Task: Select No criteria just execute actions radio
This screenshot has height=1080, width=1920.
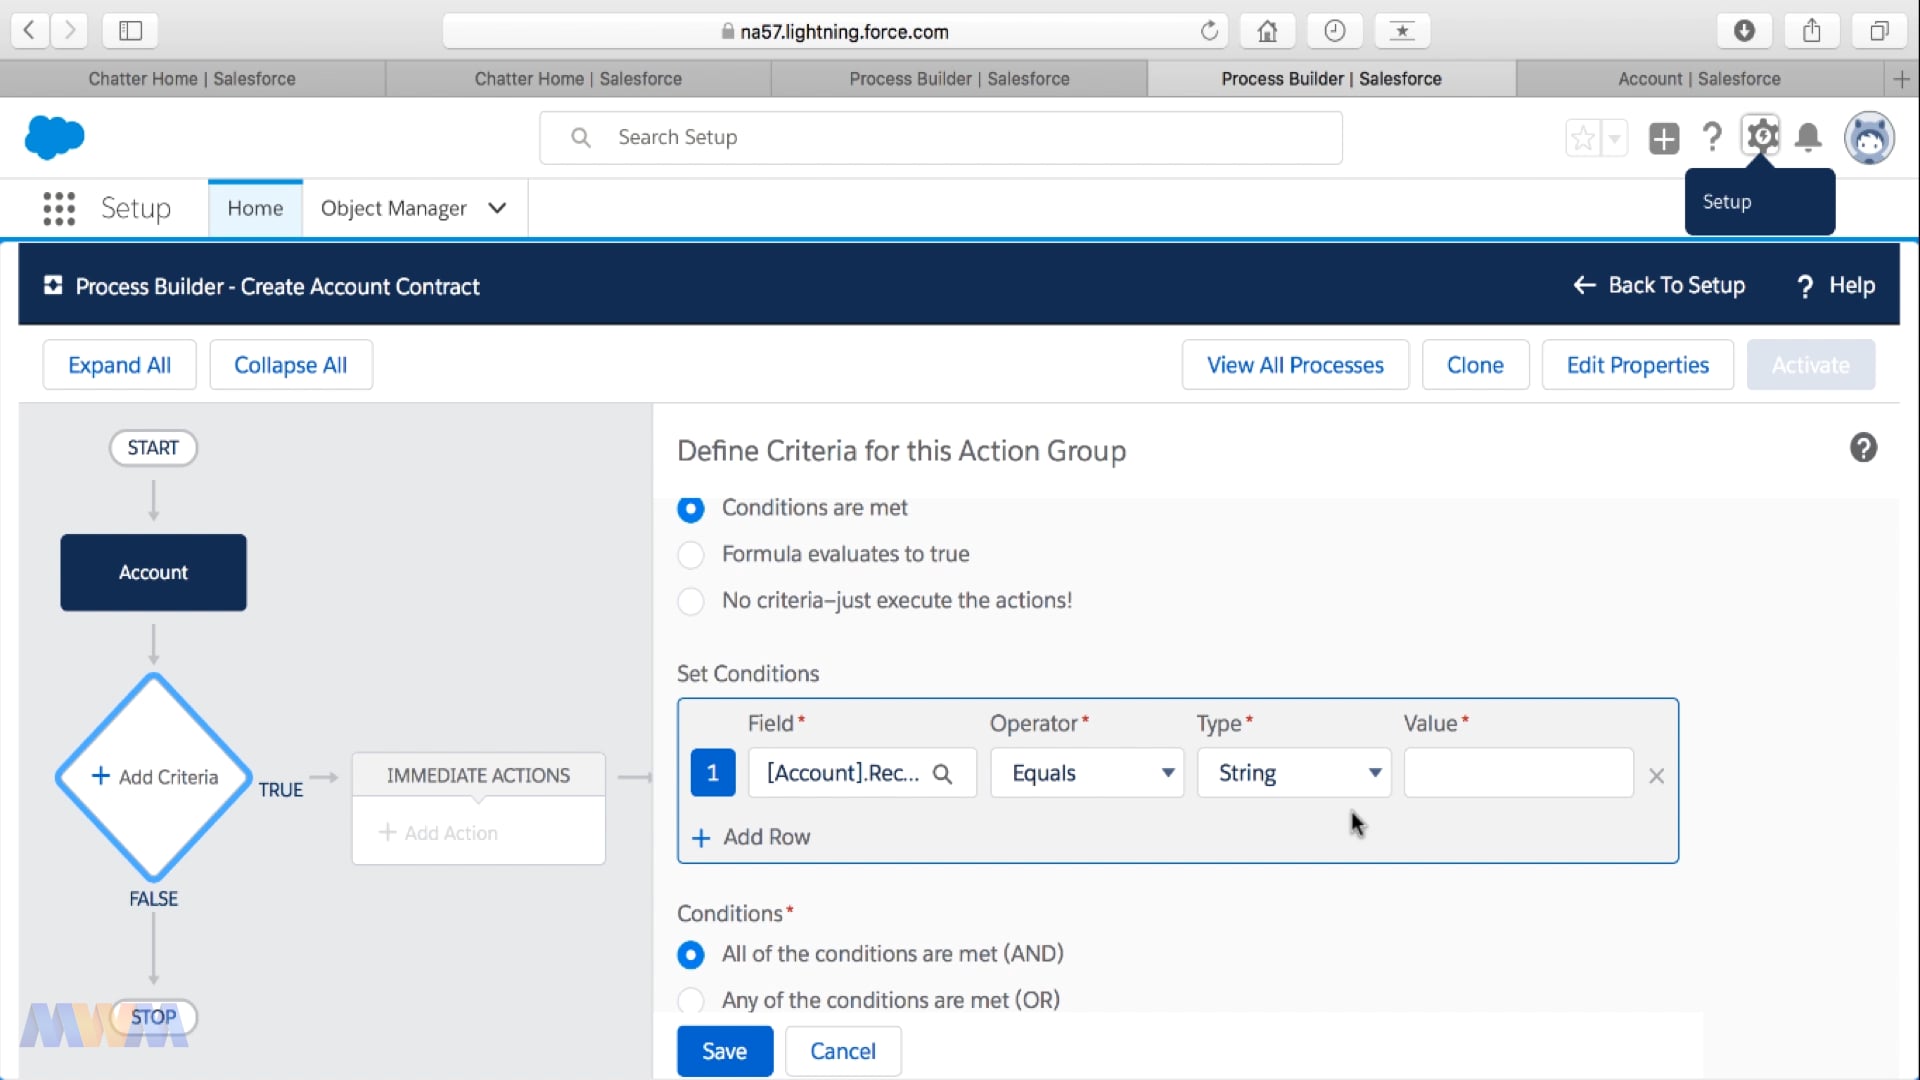Action: [x=691, y=601]
